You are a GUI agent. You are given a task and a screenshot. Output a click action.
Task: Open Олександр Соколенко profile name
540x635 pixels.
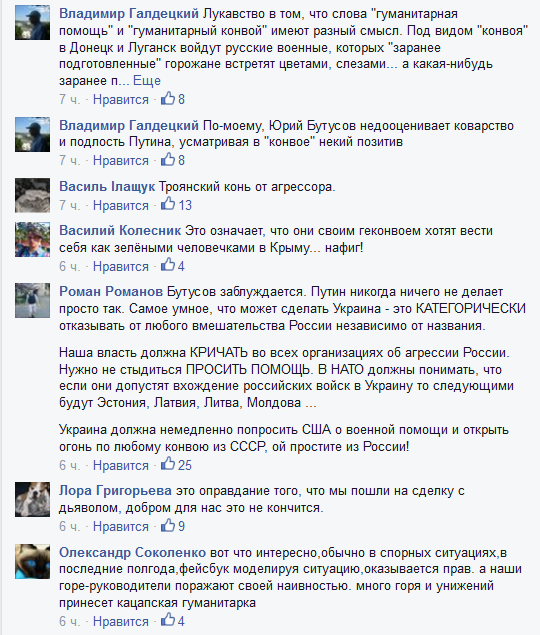point(132,552)
